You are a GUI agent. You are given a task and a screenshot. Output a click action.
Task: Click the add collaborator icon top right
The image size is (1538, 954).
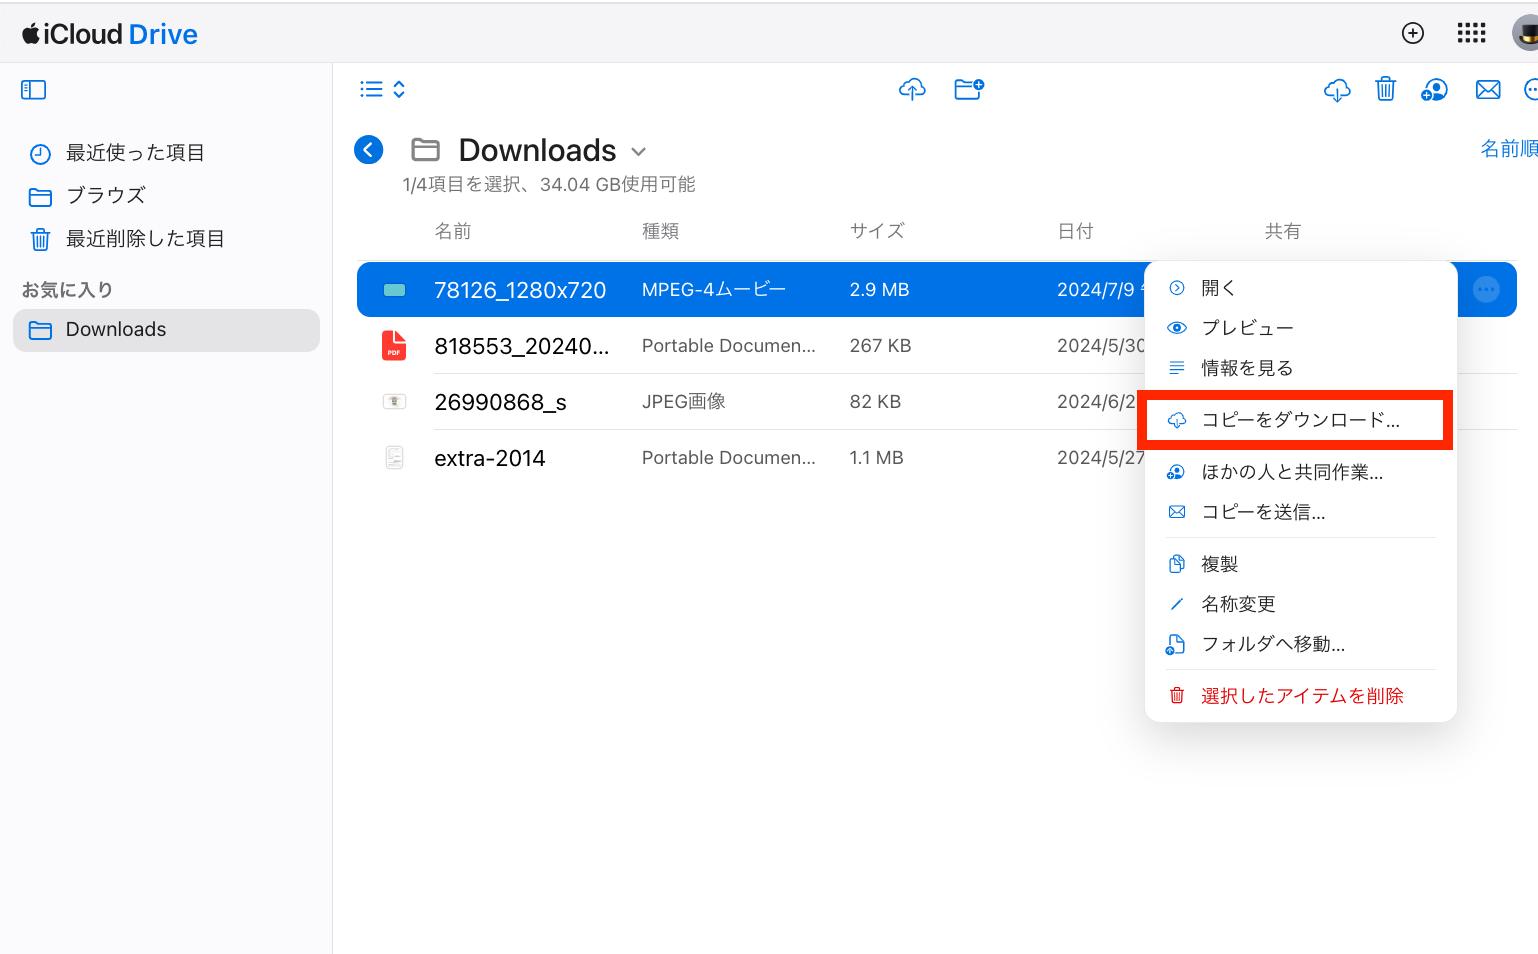pos(1434,89)
